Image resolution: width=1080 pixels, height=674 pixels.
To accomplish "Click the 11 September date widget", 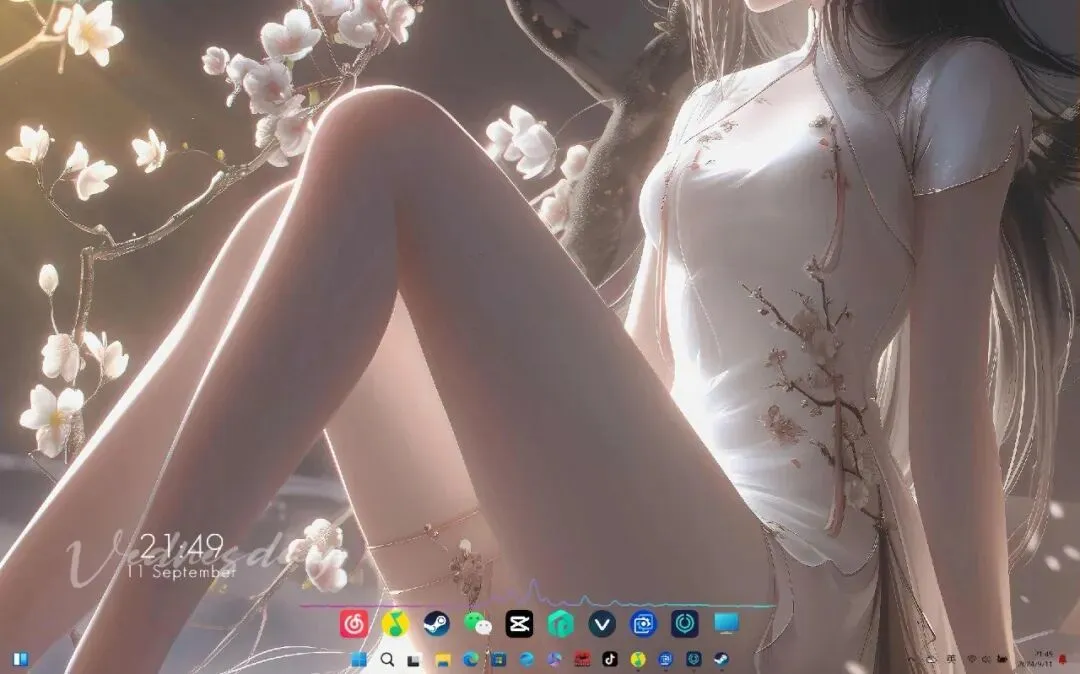I will click(x=182, y=571).
